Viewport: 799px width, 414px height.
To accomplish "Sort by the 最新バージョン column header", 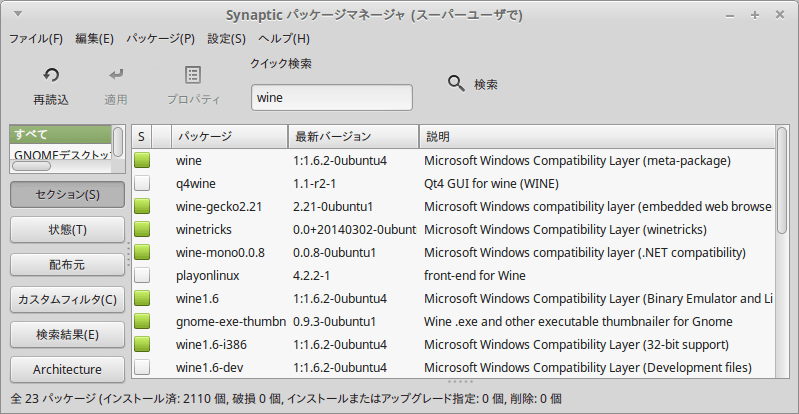I will click(354, 137).
